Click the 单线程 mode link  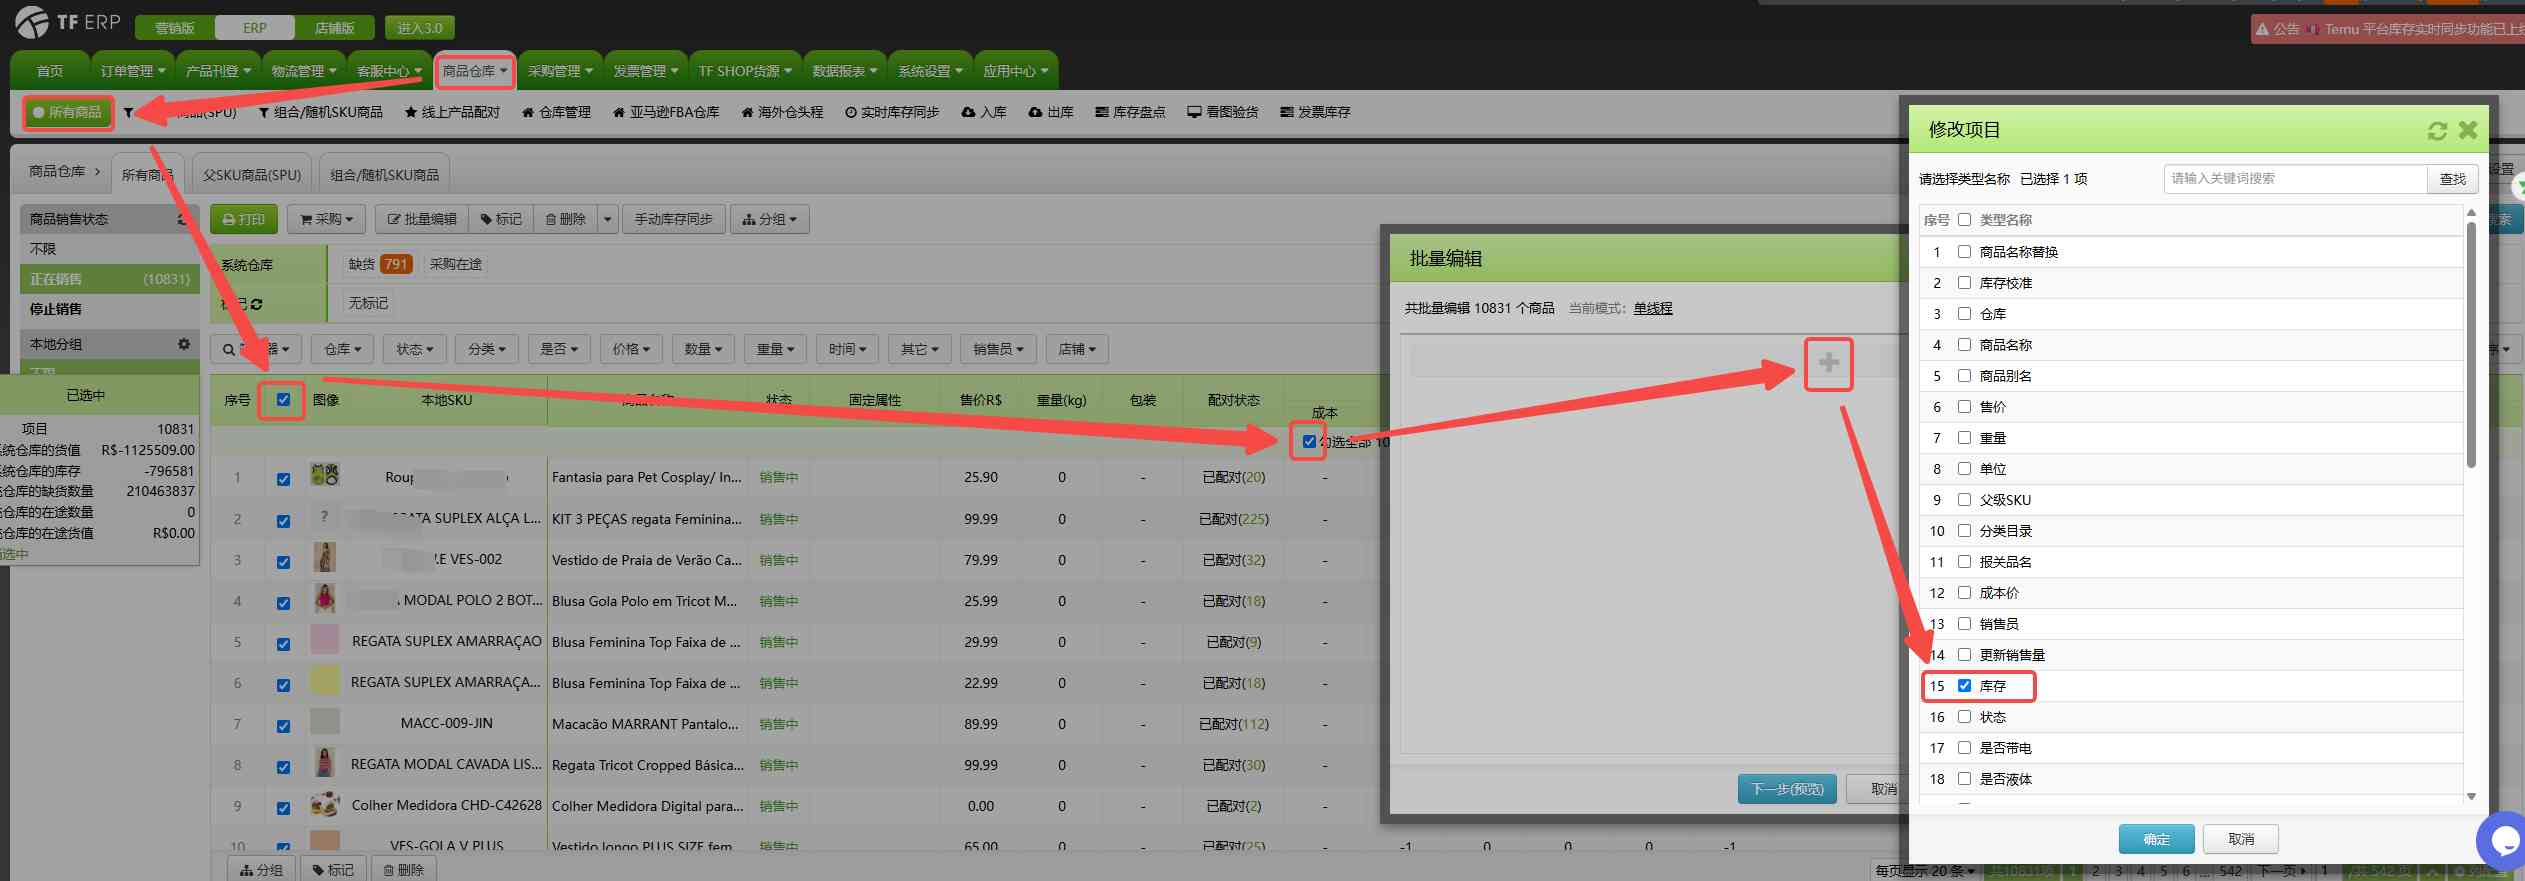tap(1653, 308)
